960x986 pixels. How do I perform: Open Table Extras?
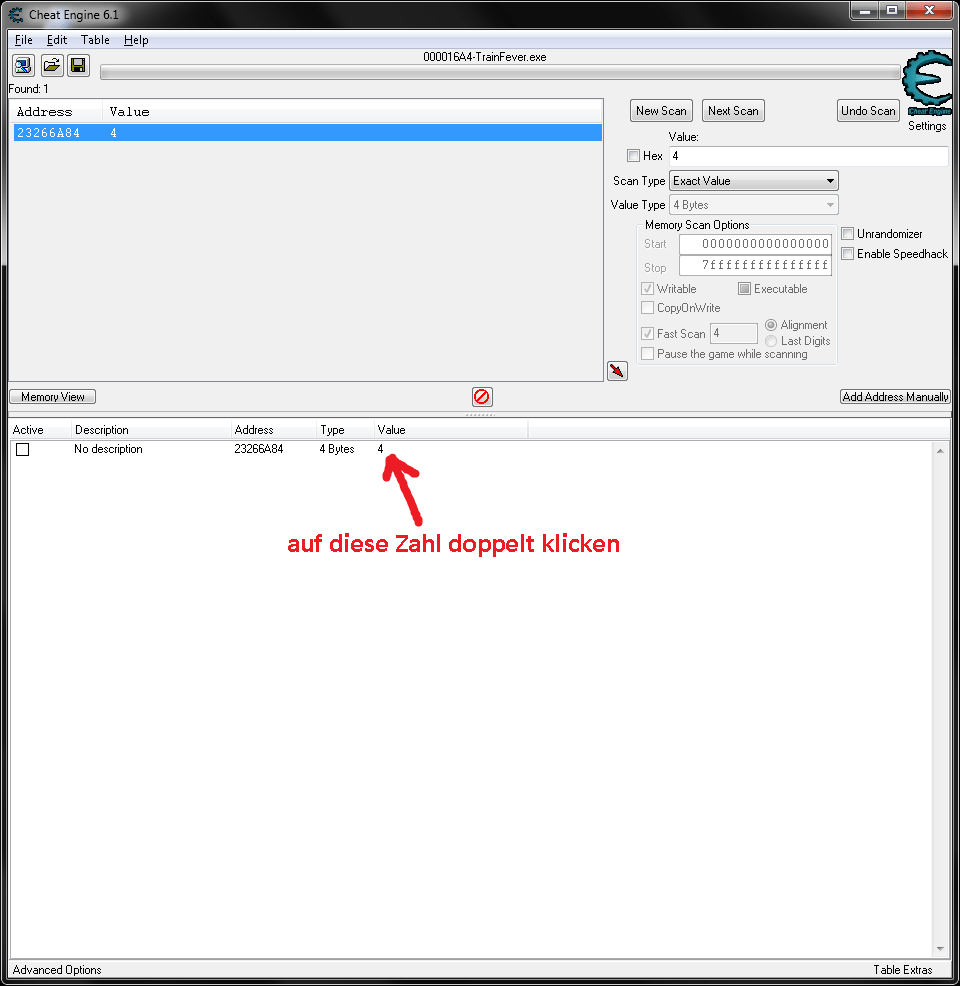[903, 970]
